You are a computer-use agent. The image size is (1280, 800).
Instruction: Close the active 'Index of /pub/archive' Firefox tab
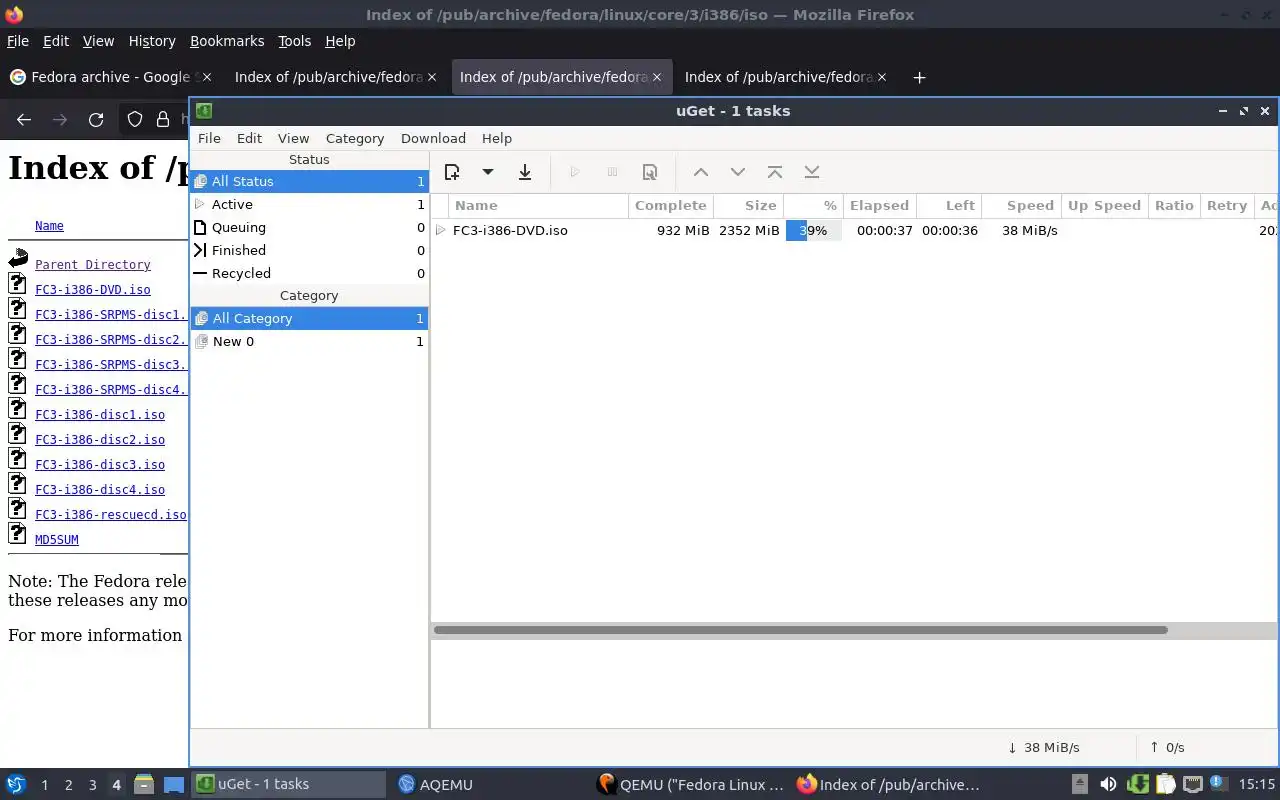[657, 77]
